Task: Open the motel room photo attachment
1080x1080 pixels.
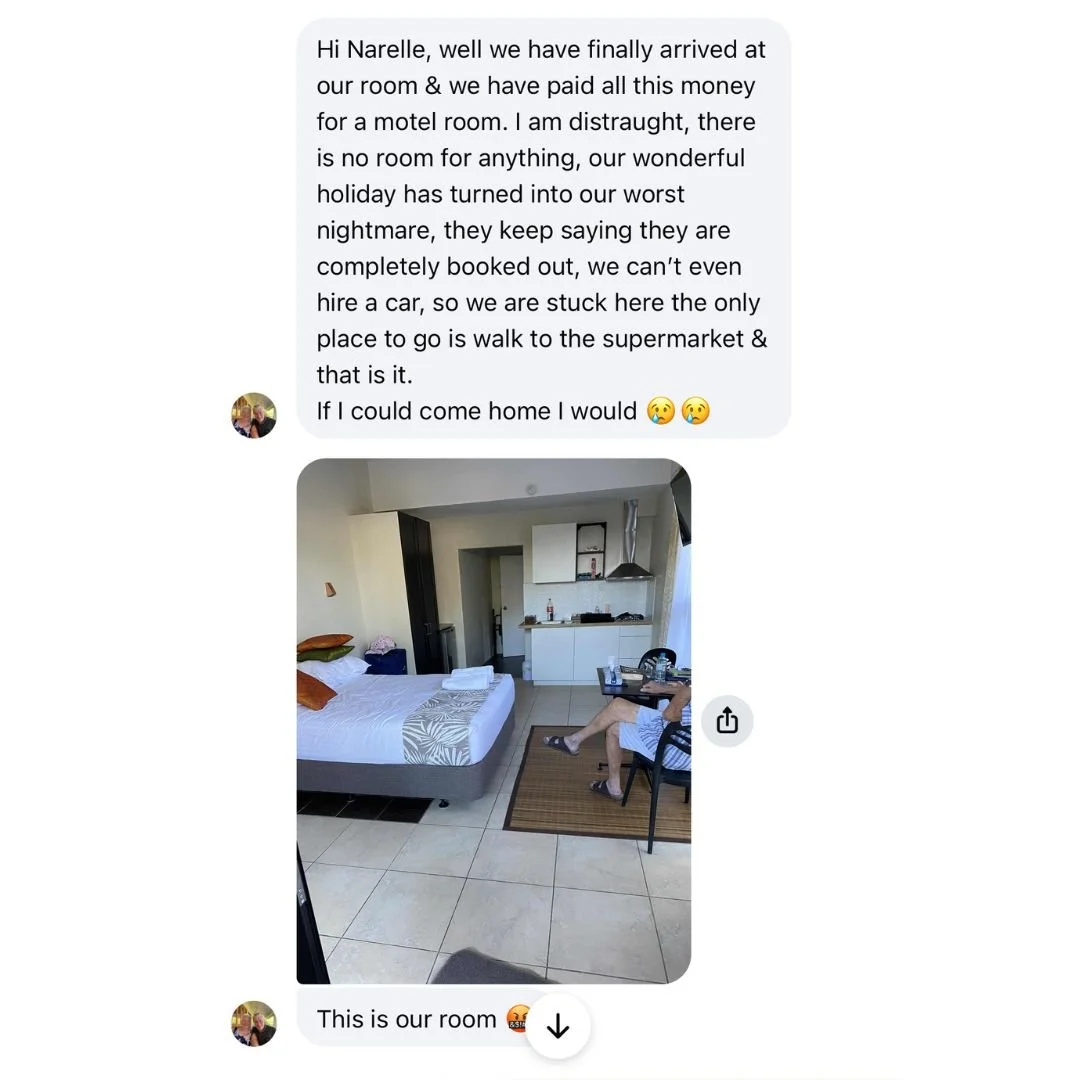Action: click(x=494, y=721)
